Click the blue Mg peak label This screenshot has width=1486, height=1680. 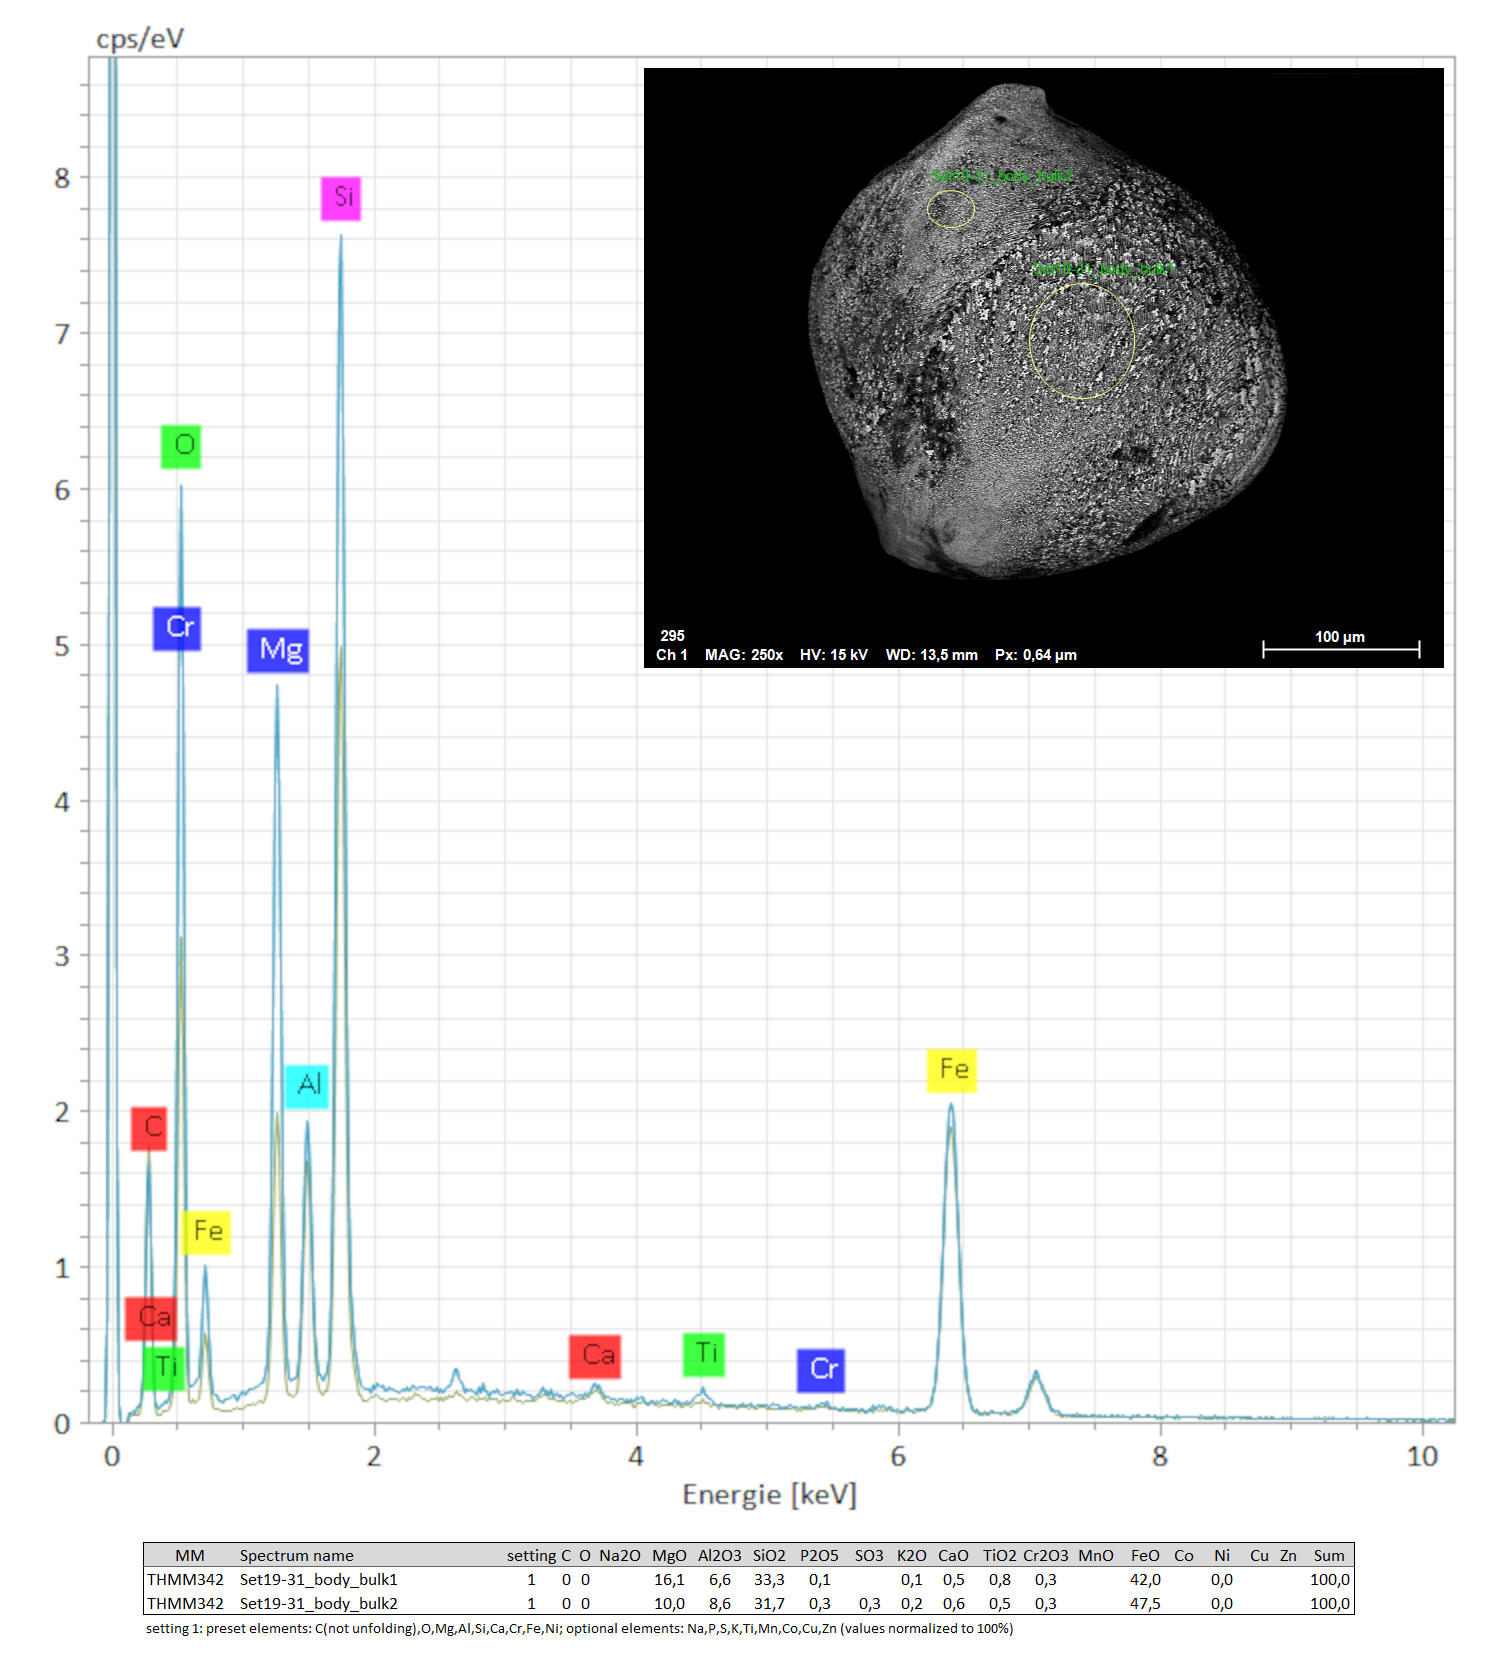pos(278,650)
